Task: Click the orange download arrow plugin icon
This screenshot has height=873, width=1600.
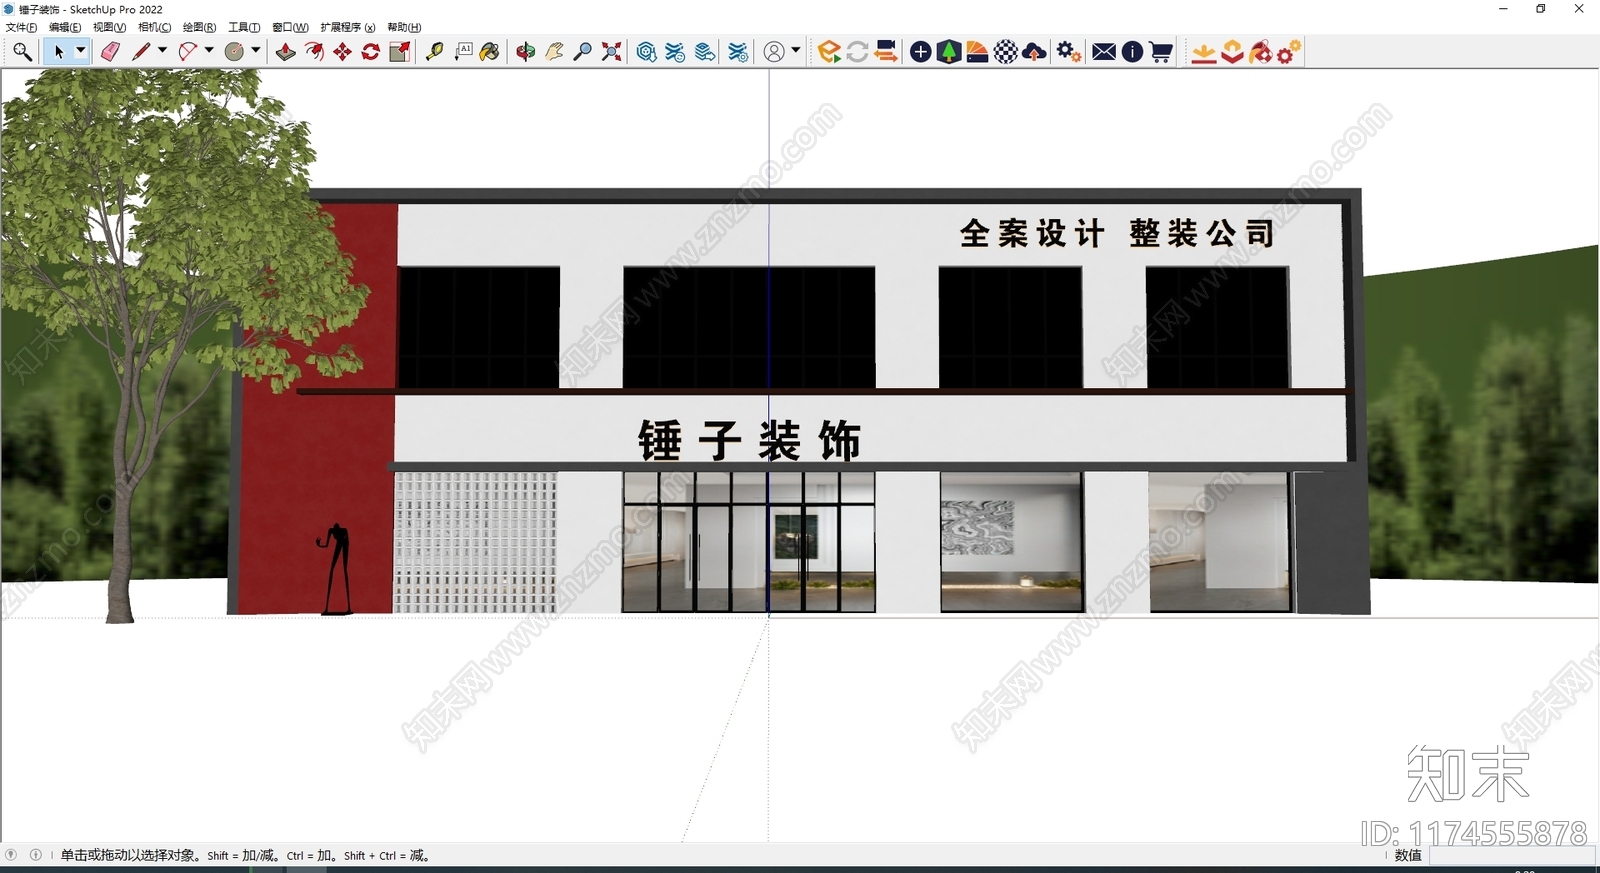Action: tap(1204, 52)
